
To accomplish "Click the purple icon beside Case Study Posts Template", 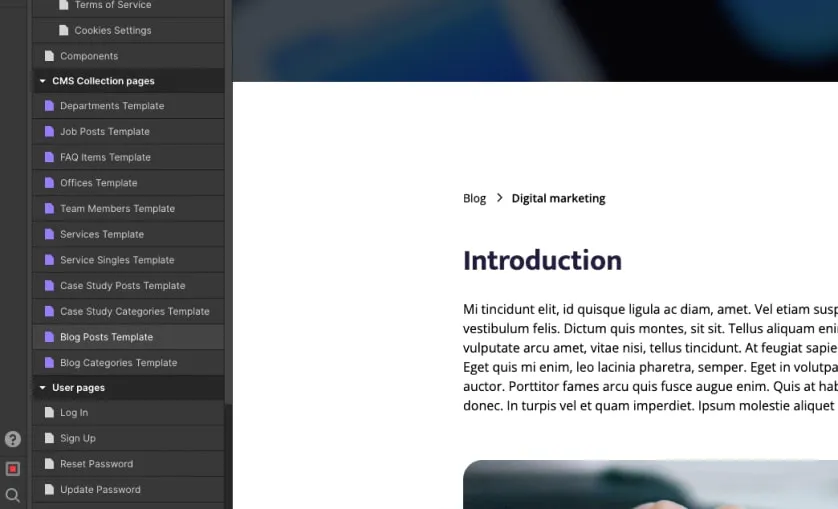I will pyautogui.click(x=49, y=286).
